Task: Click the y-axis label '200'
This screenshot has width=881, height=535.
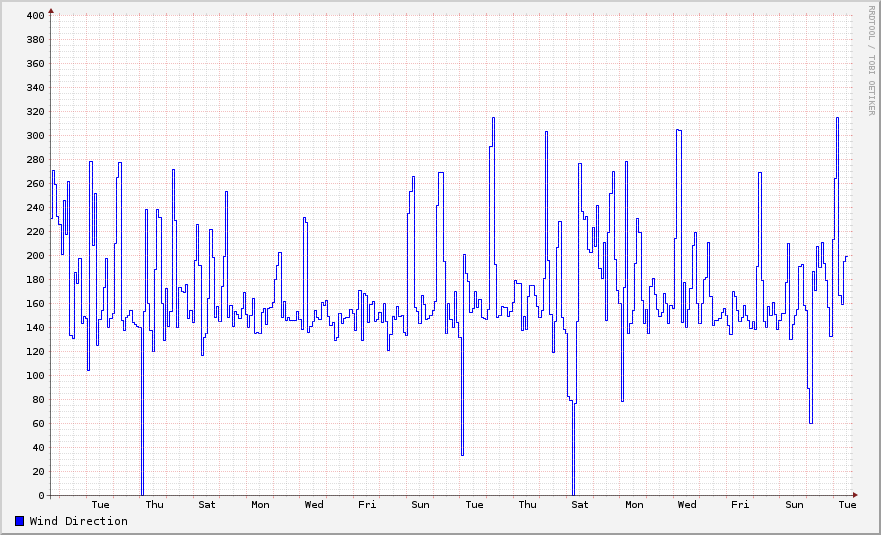Action: tap(35, 256)
